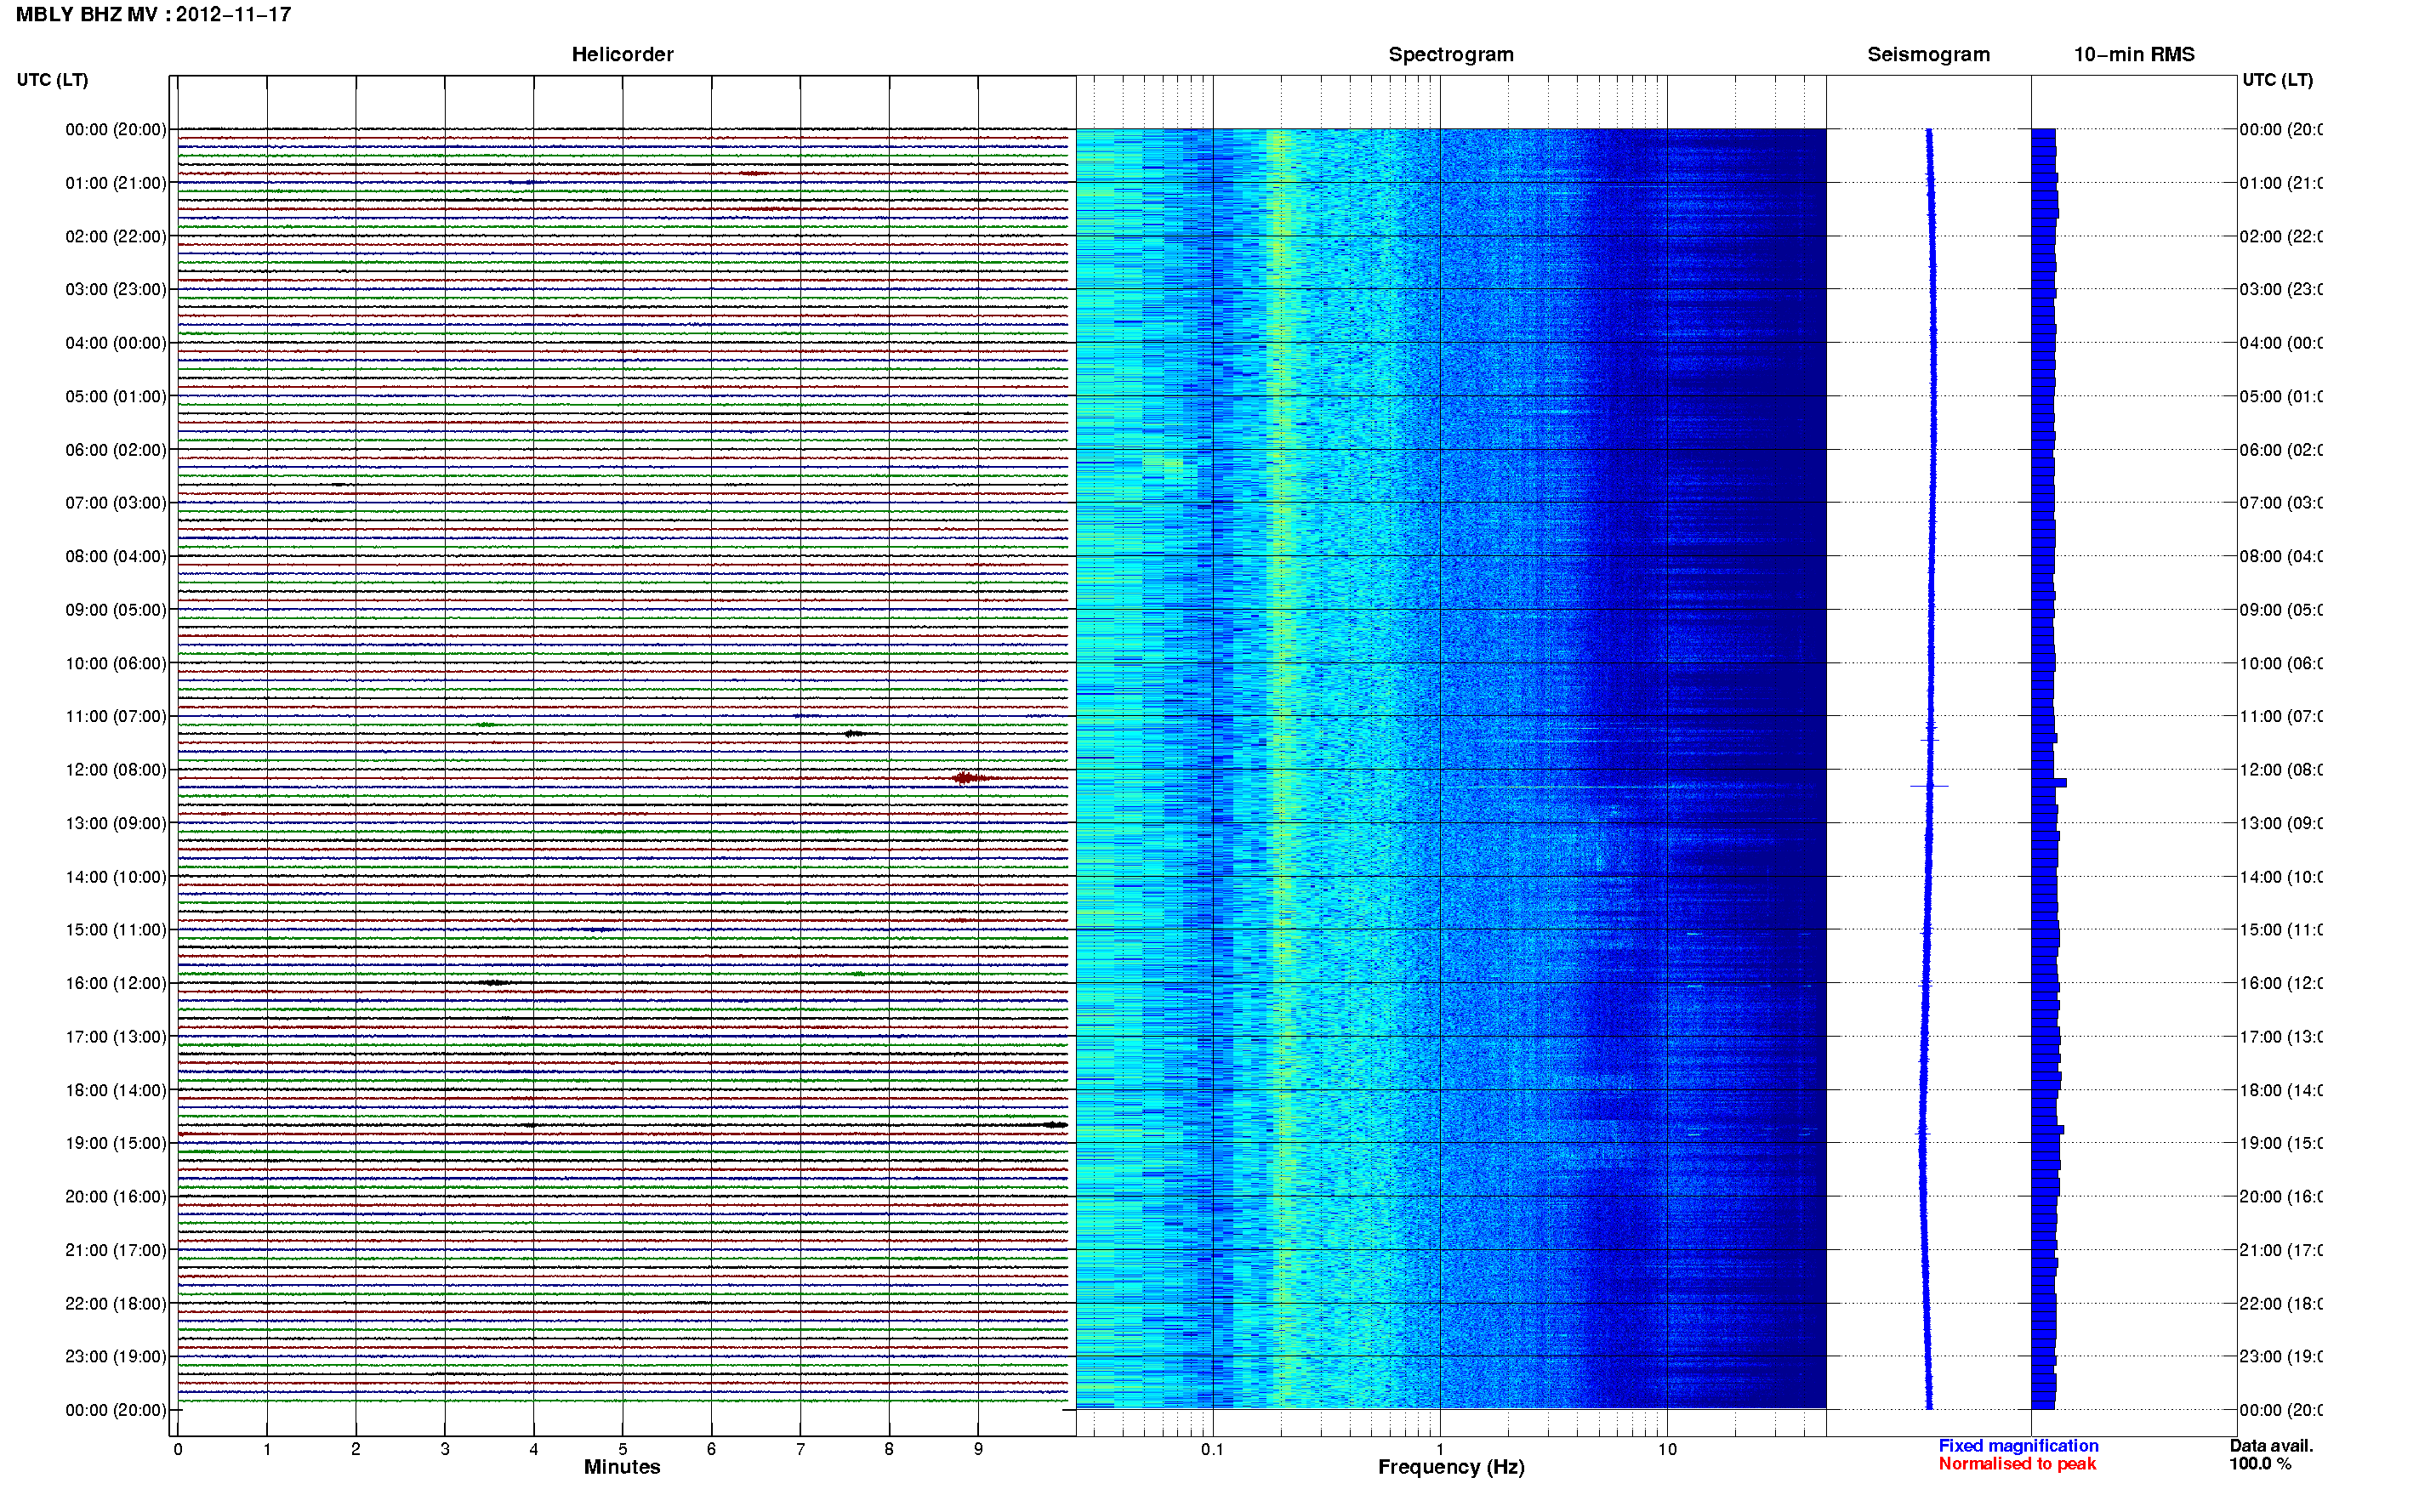The image size is (2419, 1512).
Task: Click left time label 18:00 (14:00)
Action: pyautogui.click(x=116, y=1090)
